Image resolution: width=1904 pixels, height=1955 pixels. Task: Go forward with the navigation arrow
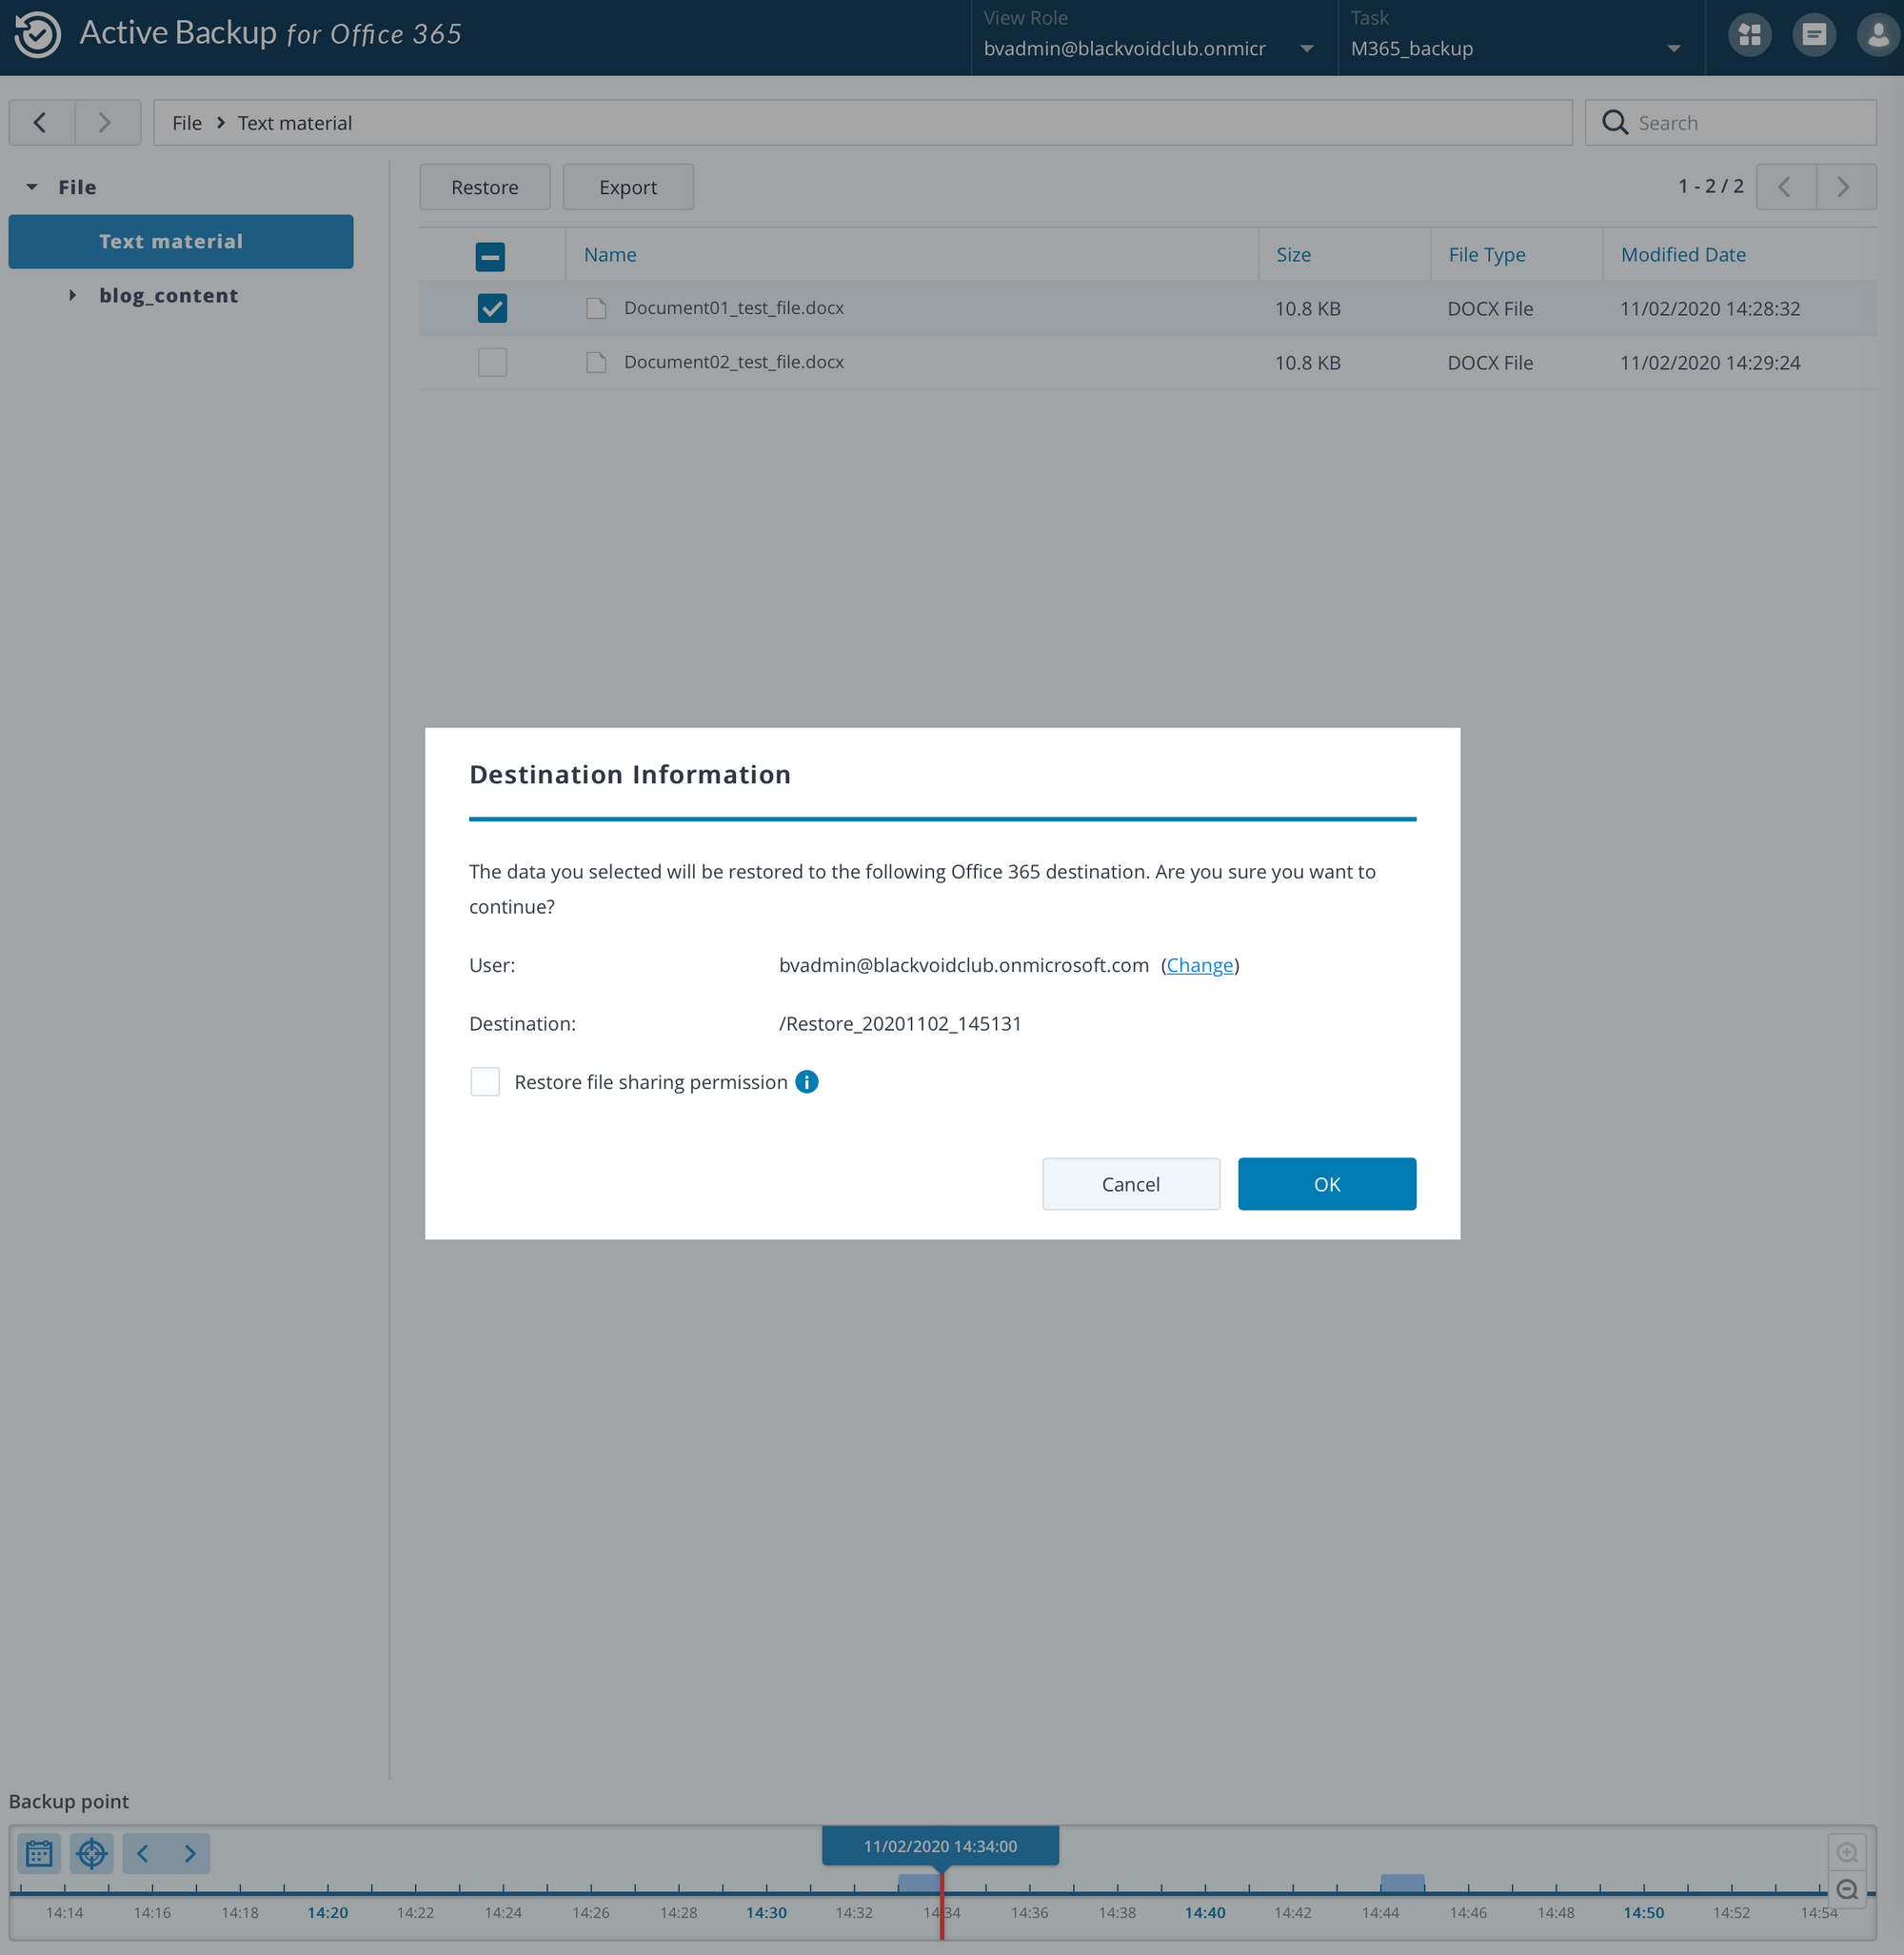coord(106,123)
